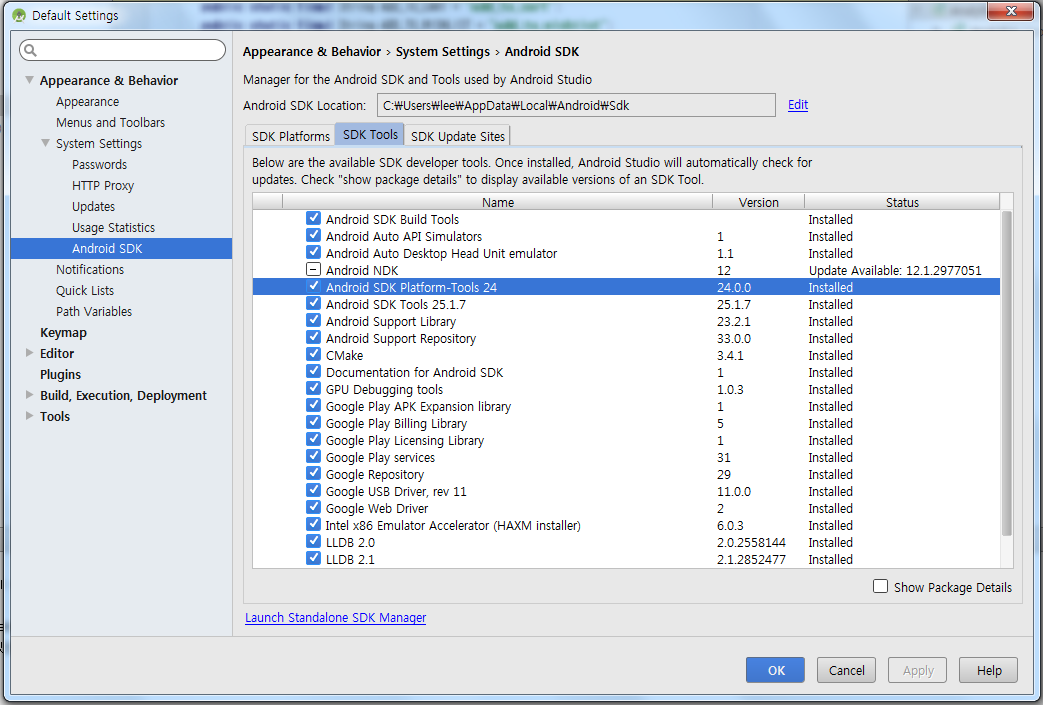Select Passwords in settings tree
Screen dimensions: 1043x705
click(x=99, y=164)
